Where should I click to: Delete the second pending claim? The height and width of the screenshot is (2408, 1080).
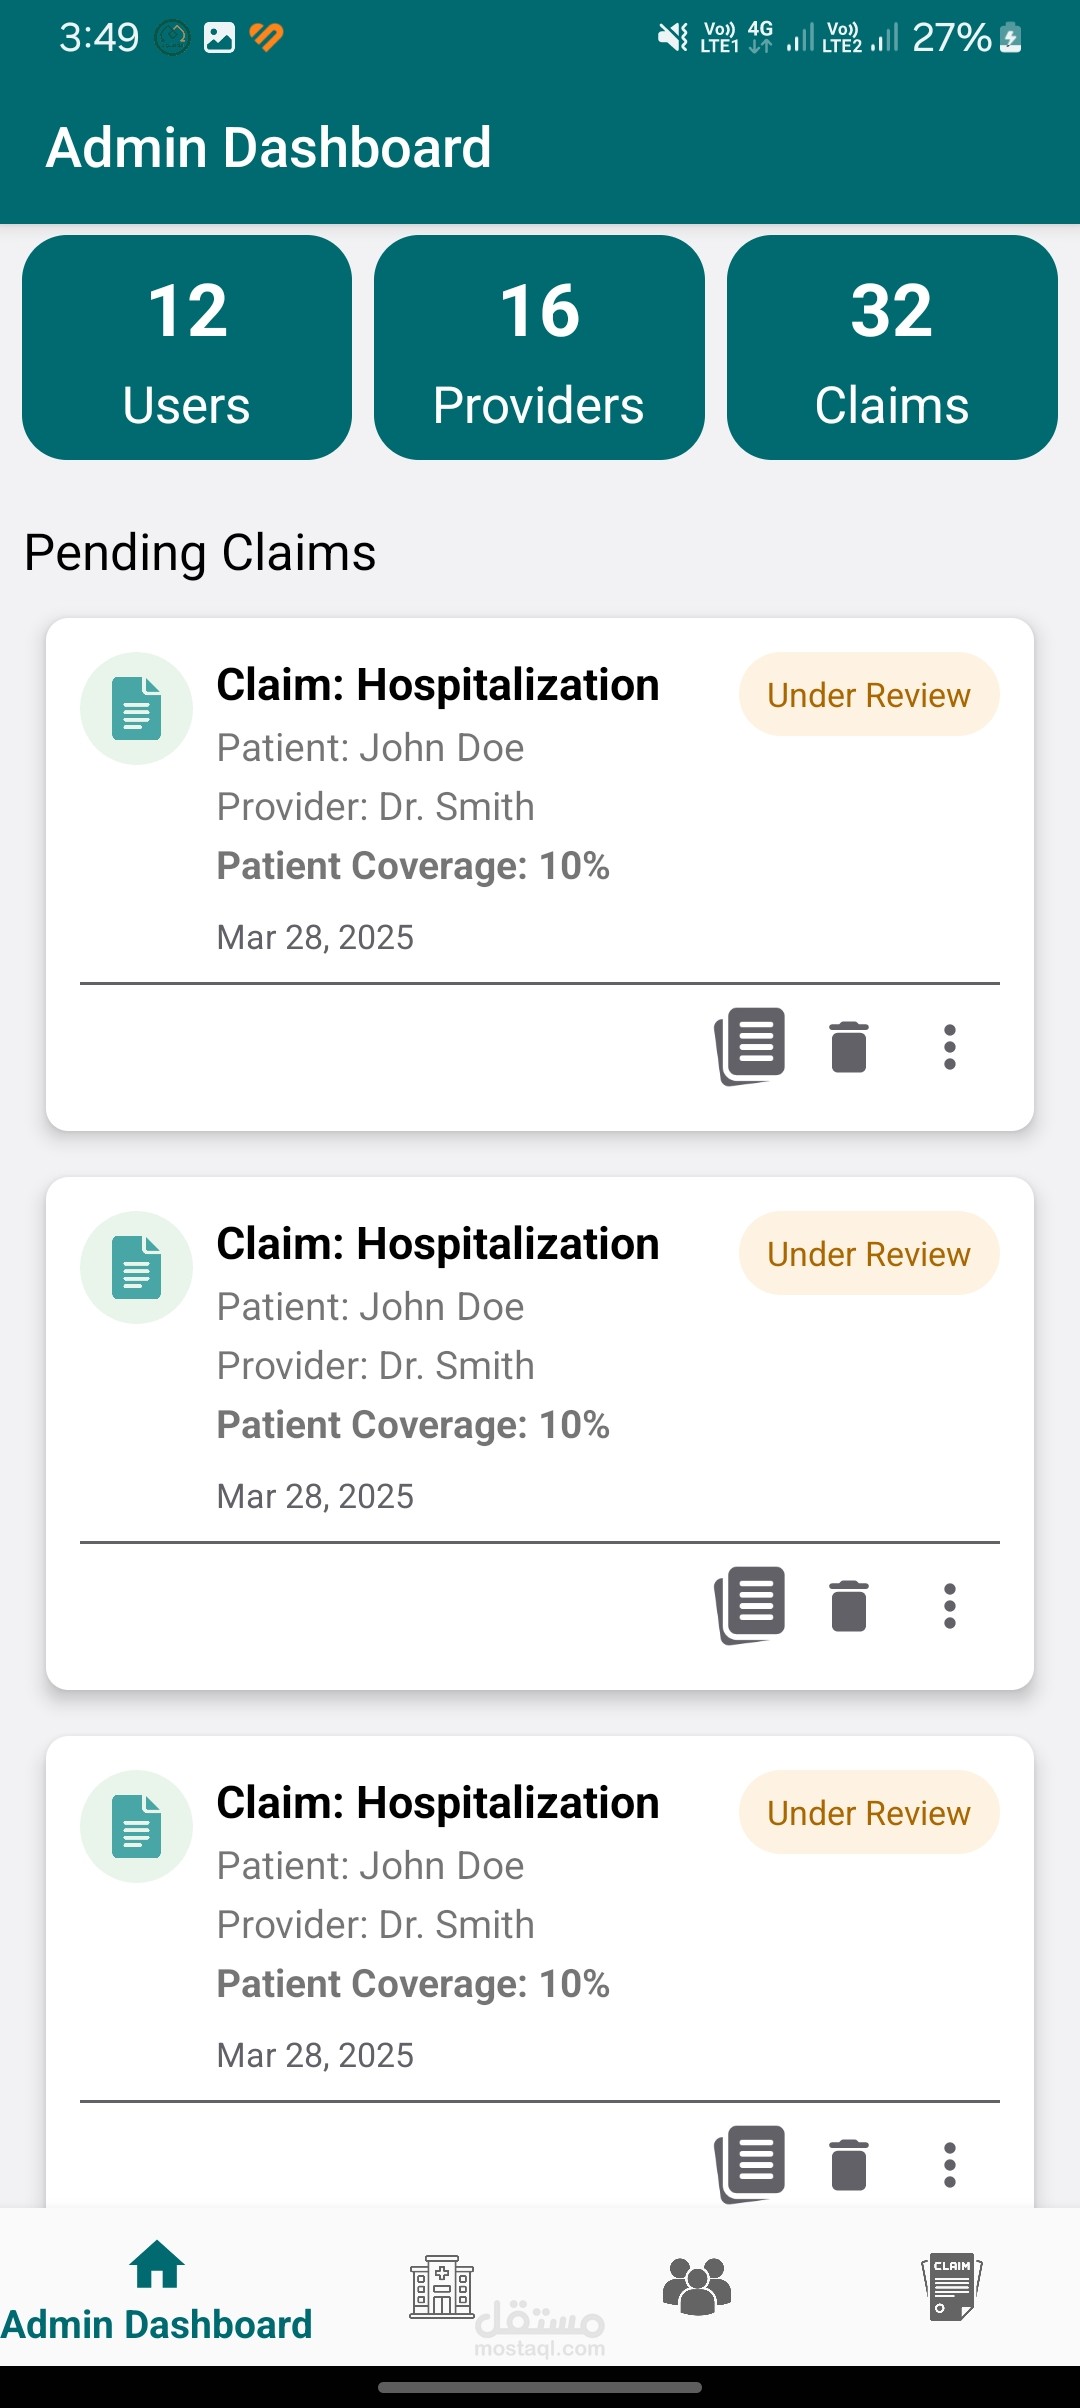click(x=849, y=1606)
